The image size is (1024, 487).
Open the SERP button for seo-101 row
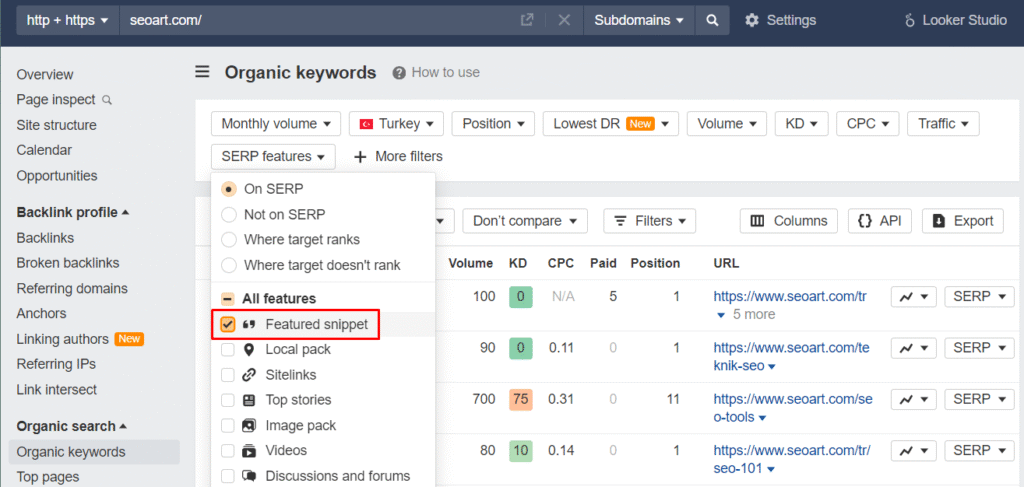[980, 450]
